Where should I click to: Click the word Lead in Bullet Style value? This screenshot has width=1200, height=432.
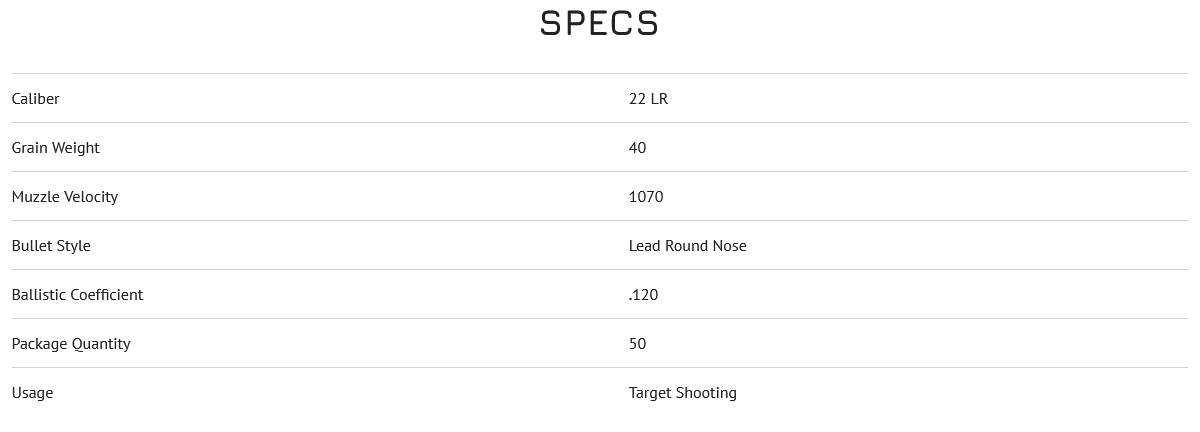tap(644, 246)
